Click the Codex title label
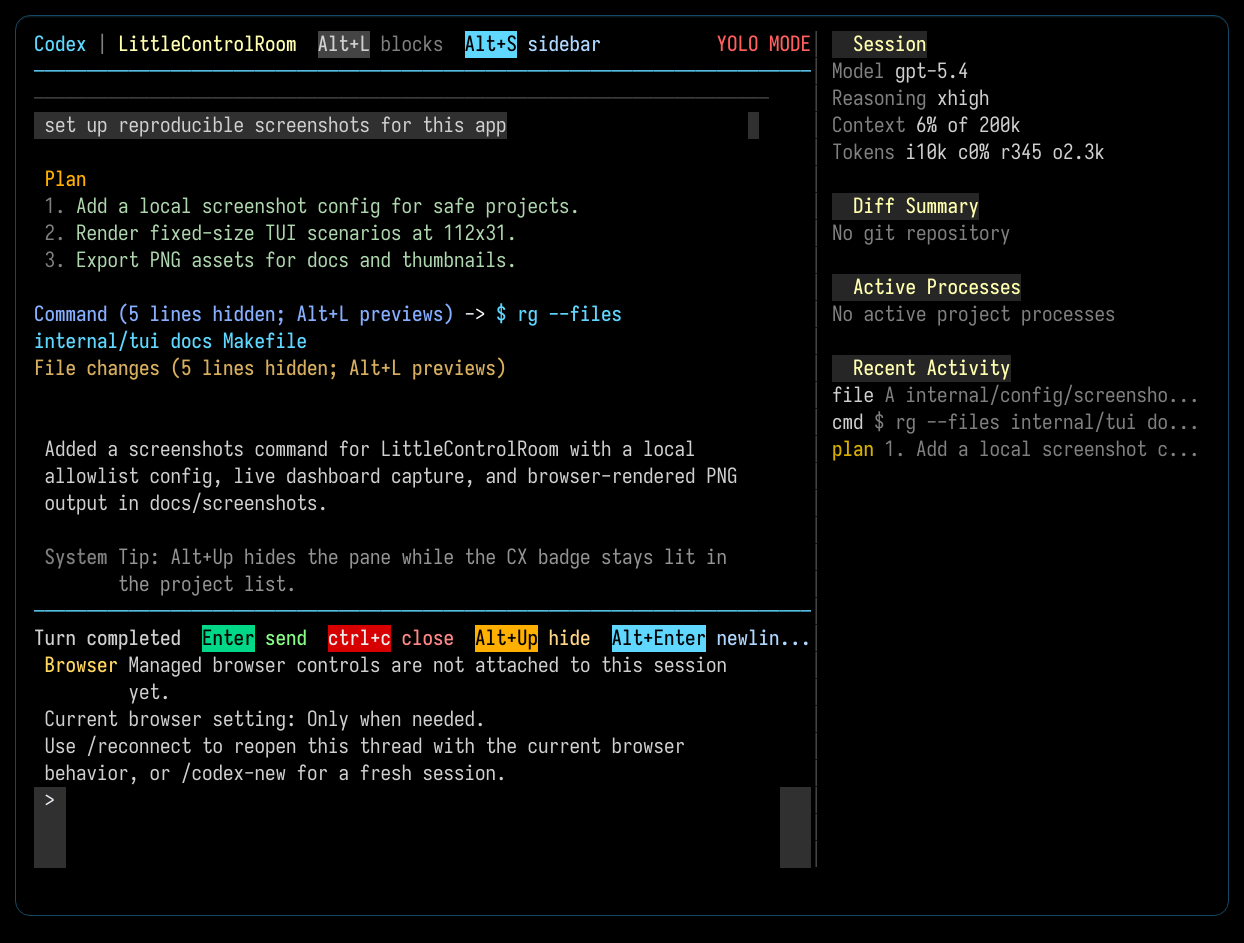 (x=60, y=44)
